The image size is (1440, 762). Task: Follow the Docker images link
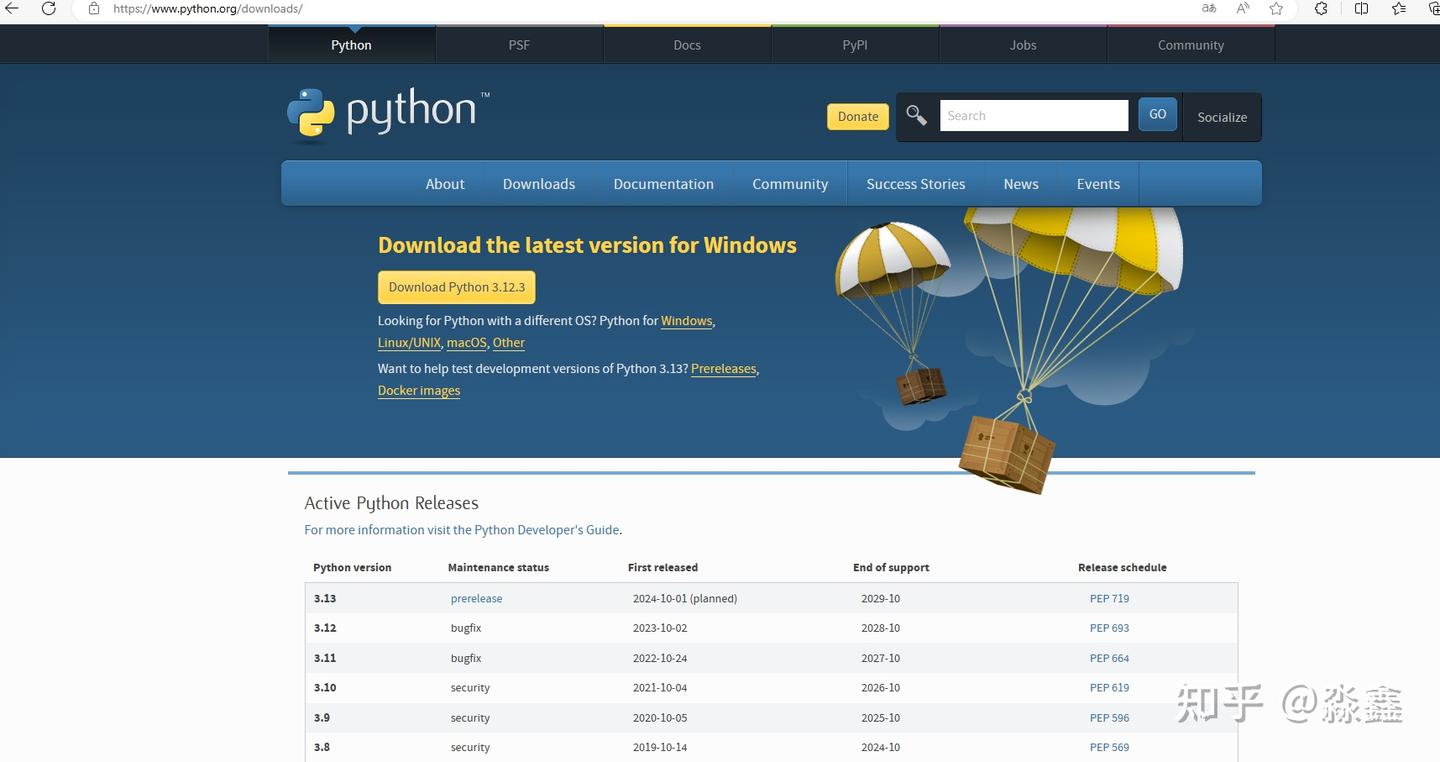[x=418, y=390]
